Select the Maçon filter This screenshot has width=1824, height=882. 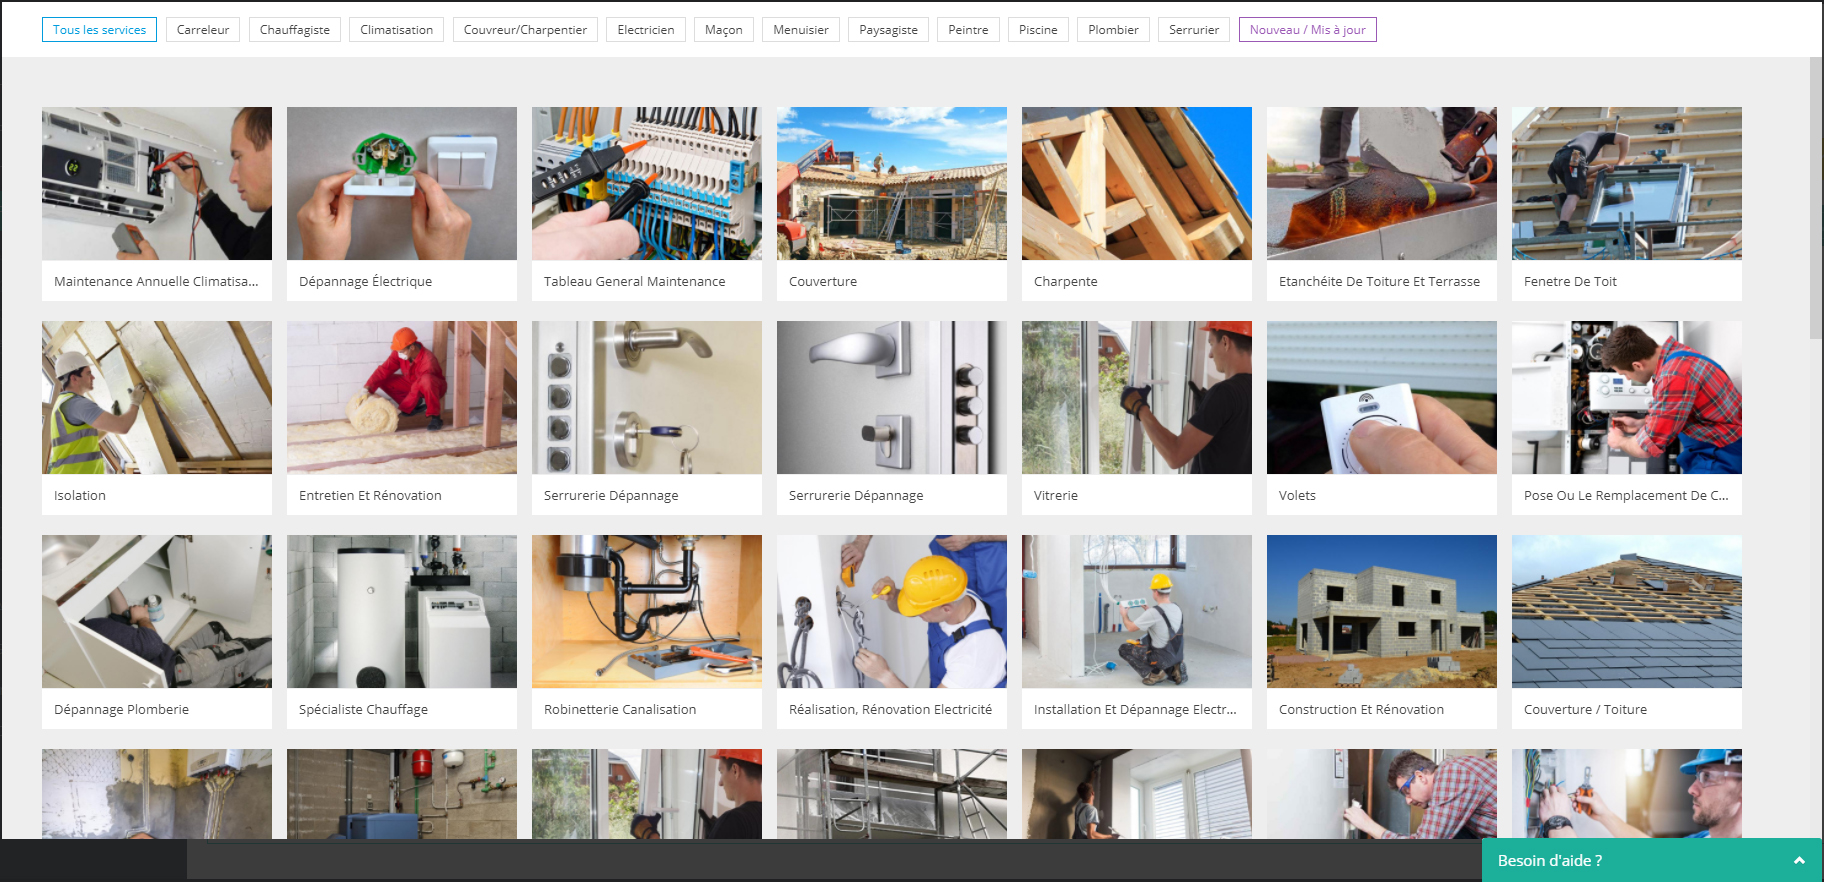(724, 30)
